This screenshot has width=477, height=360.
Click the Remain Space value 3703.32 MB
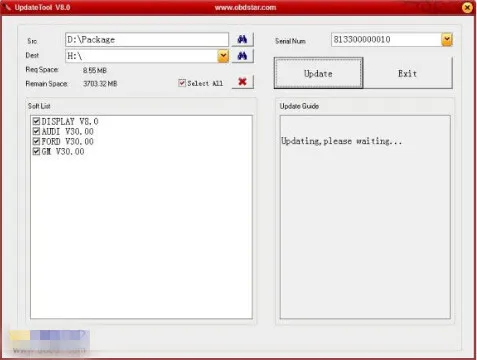[100, 84]
